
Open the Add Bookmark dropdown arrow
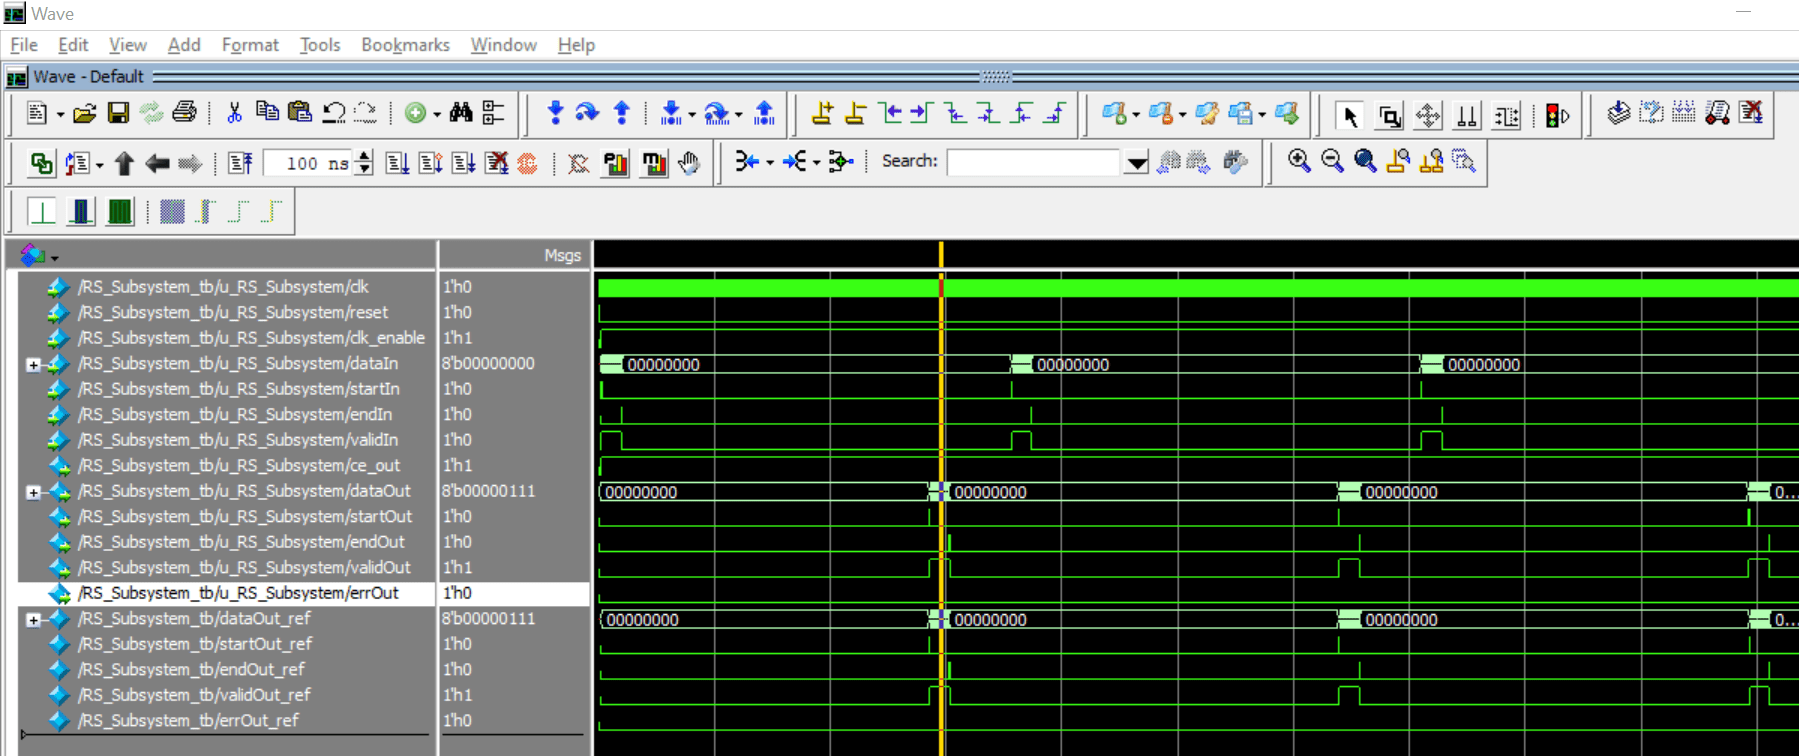click(1136, 115)
